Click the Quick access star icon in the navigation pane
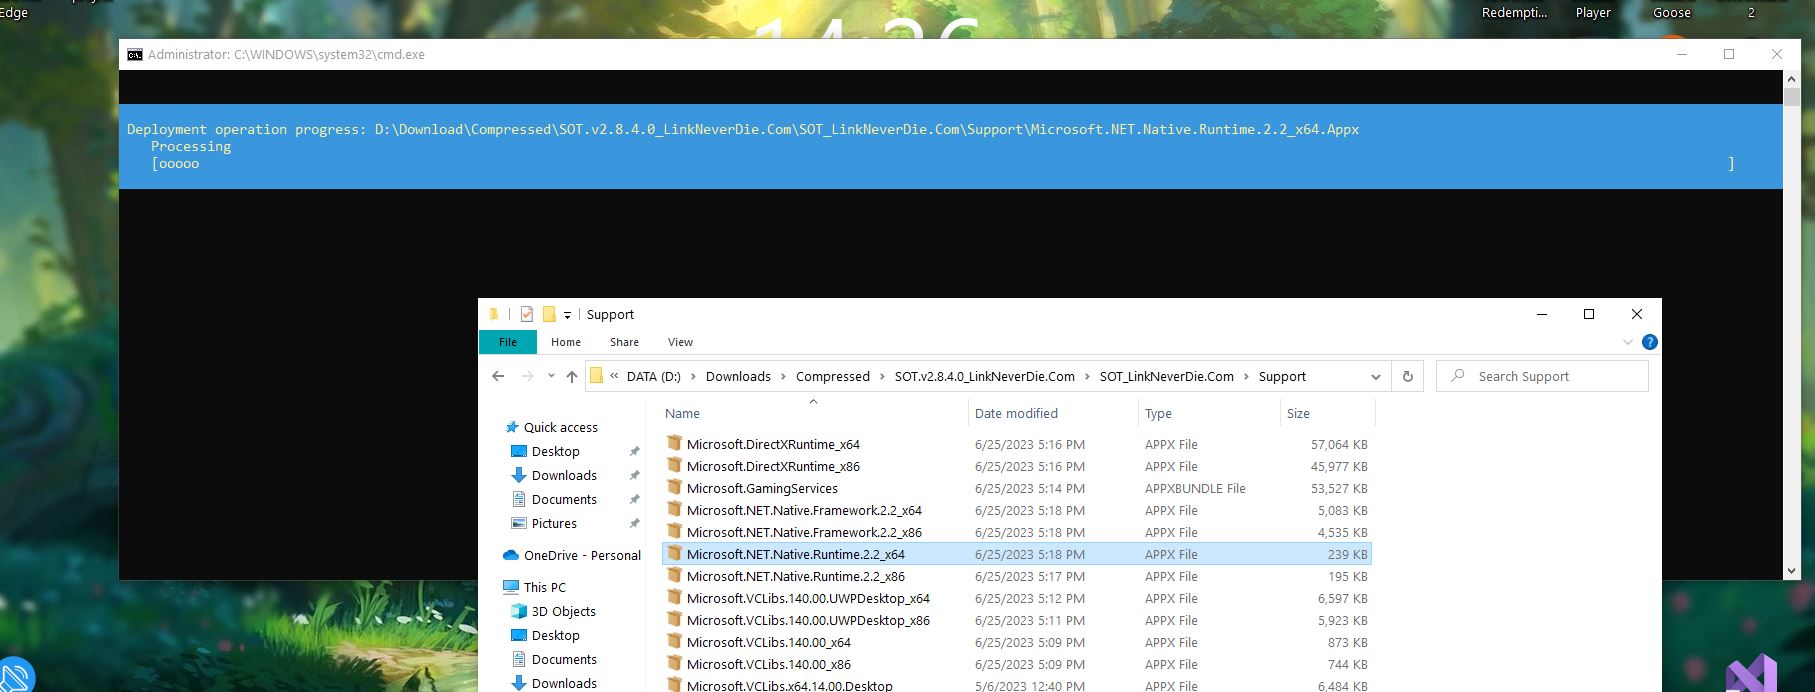The height and width of the screenshot is (692, 1815). click(512, 427)
